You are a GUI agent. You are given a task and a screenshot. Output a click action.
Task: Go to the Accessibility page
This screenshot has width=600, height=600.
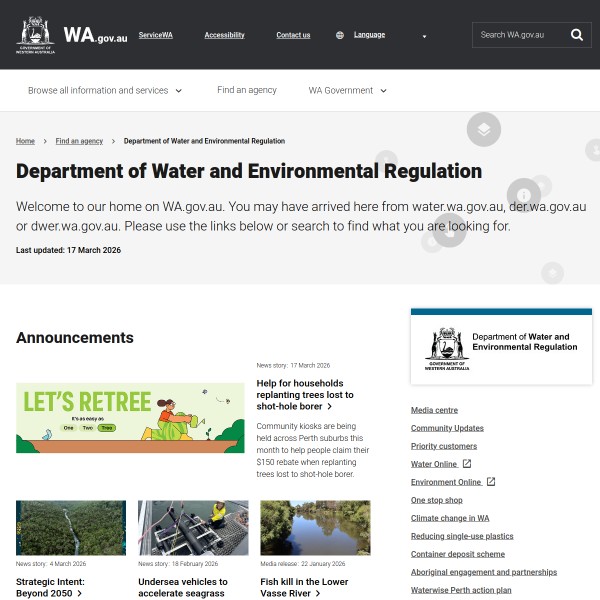pos(224,35)
